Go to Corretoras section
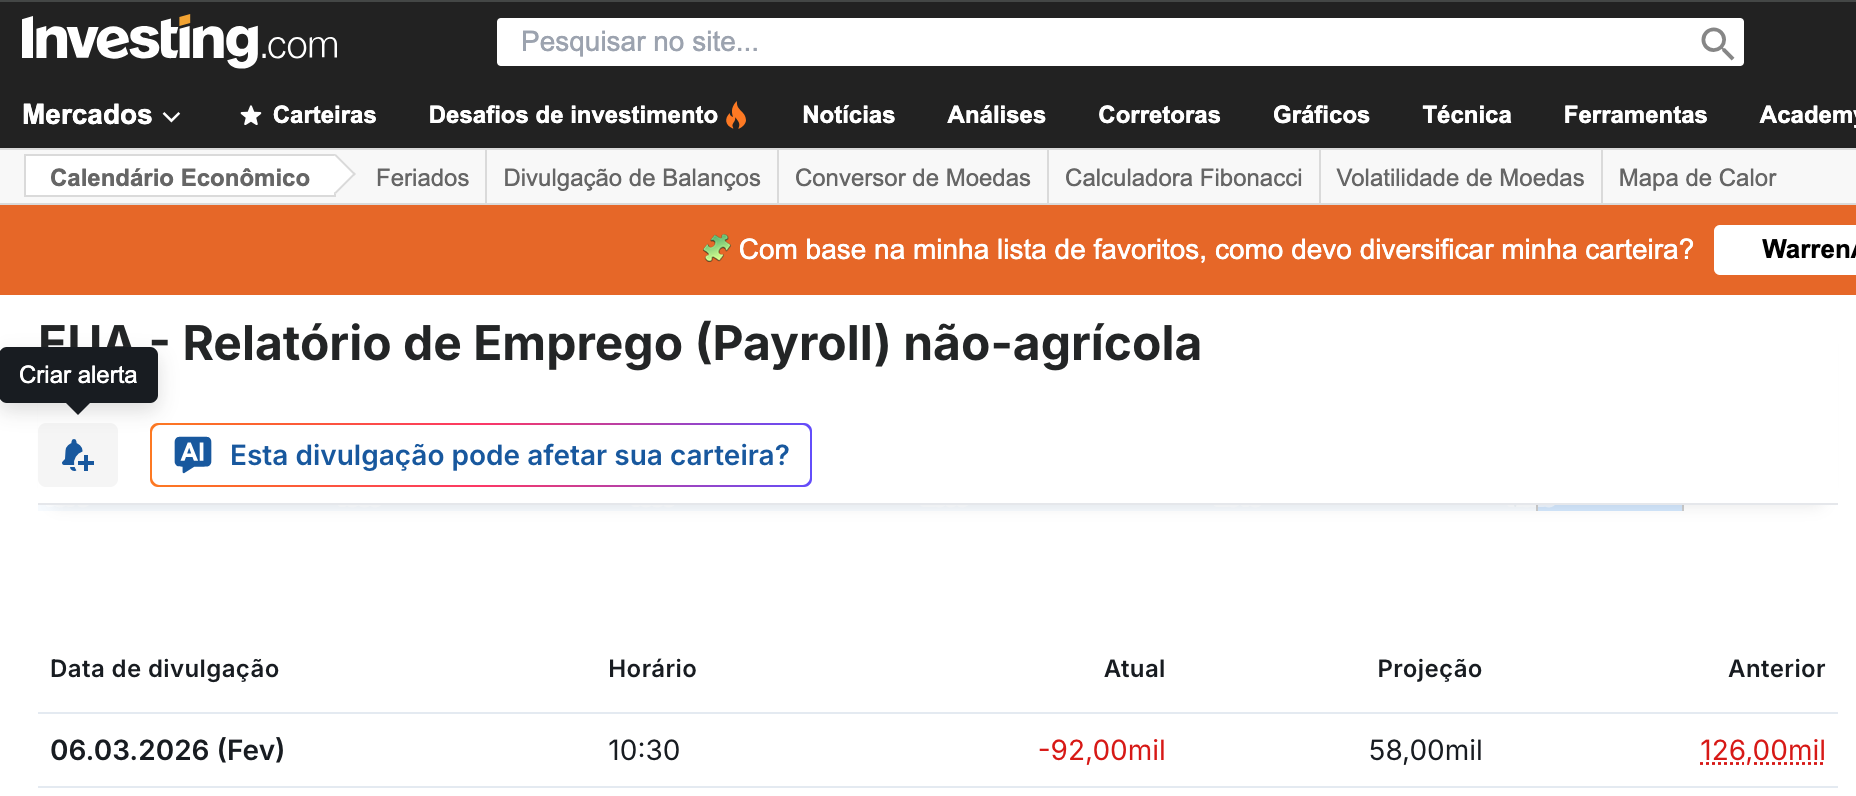Image resolution: width=1856 pixels, height=796 pixels. [1159, 115]
